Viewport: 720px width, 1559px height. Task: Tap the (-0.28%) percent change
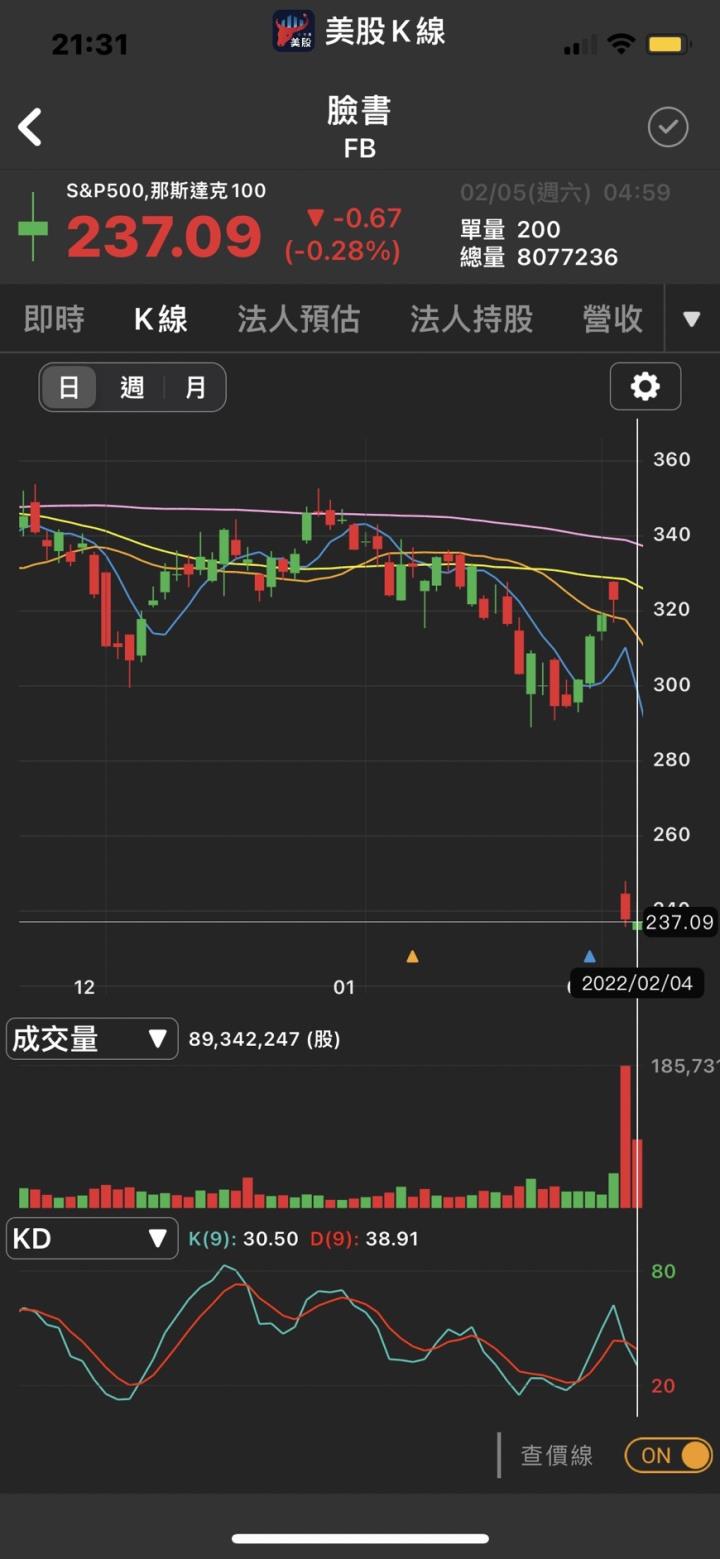click(343, 251)
